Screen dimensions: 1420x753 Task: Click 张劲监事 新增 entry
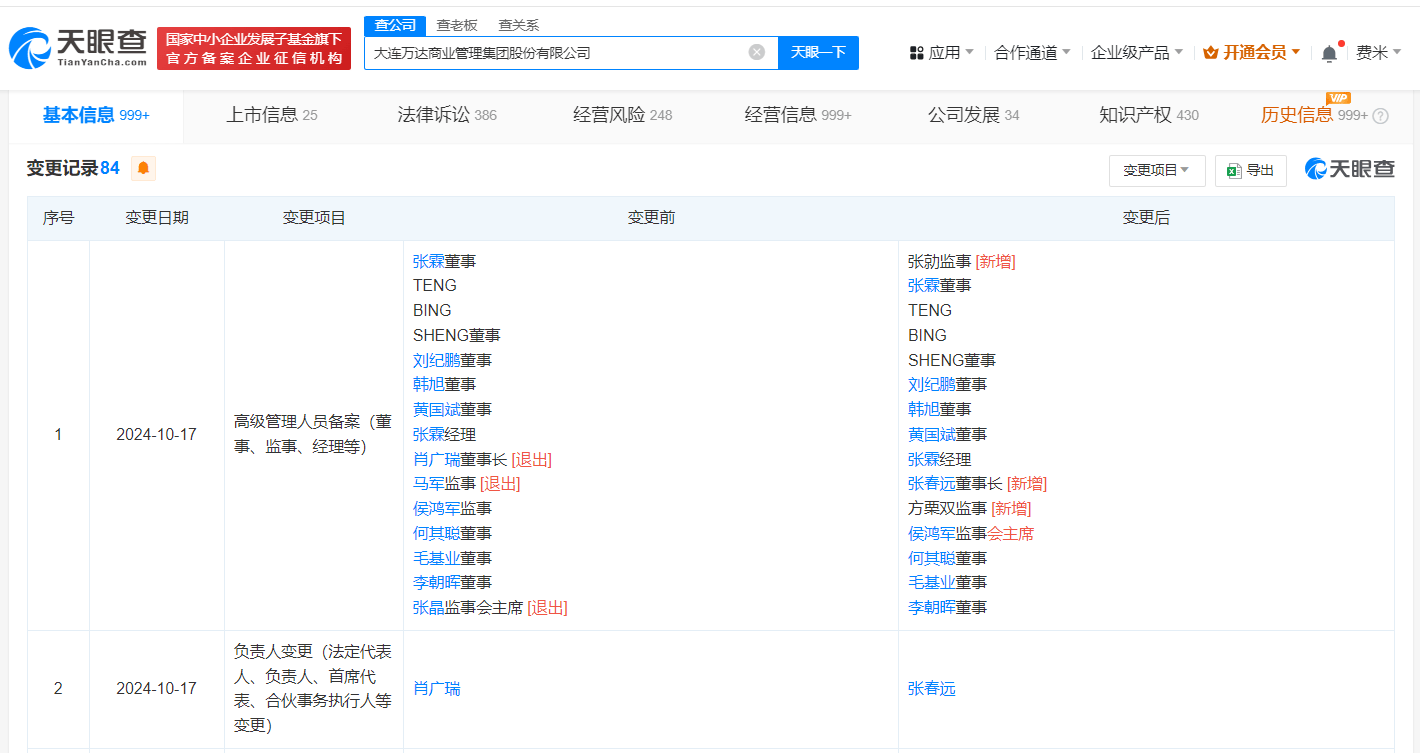[x=962, y=261]
